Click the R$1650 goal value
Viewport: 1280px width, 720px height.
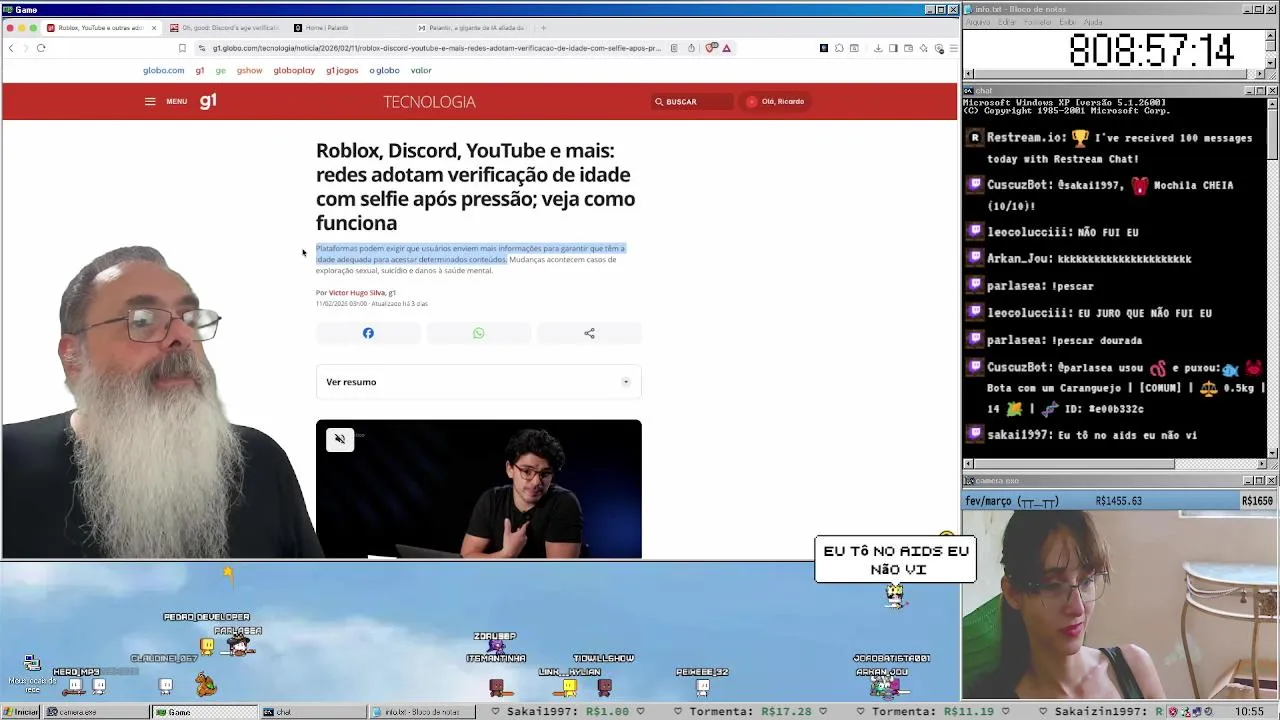click(1257, 501)
